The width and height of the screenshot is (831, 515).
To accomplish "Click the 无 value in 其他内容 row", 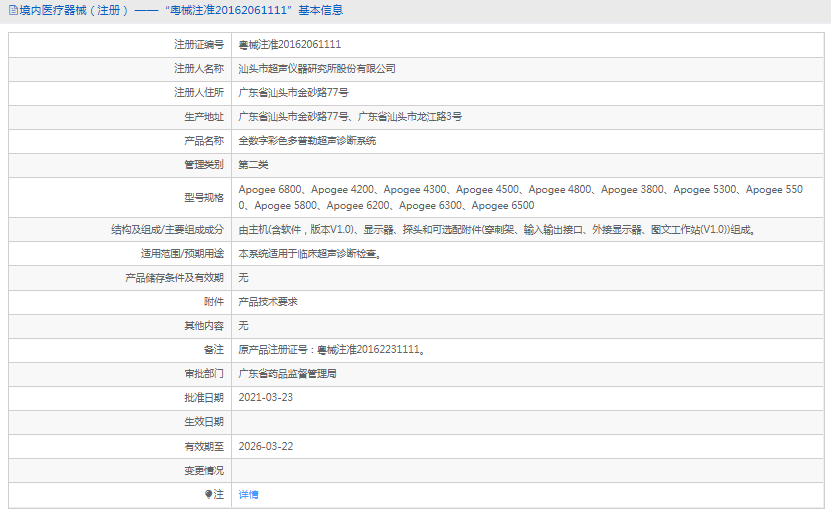I will (243, 326).
